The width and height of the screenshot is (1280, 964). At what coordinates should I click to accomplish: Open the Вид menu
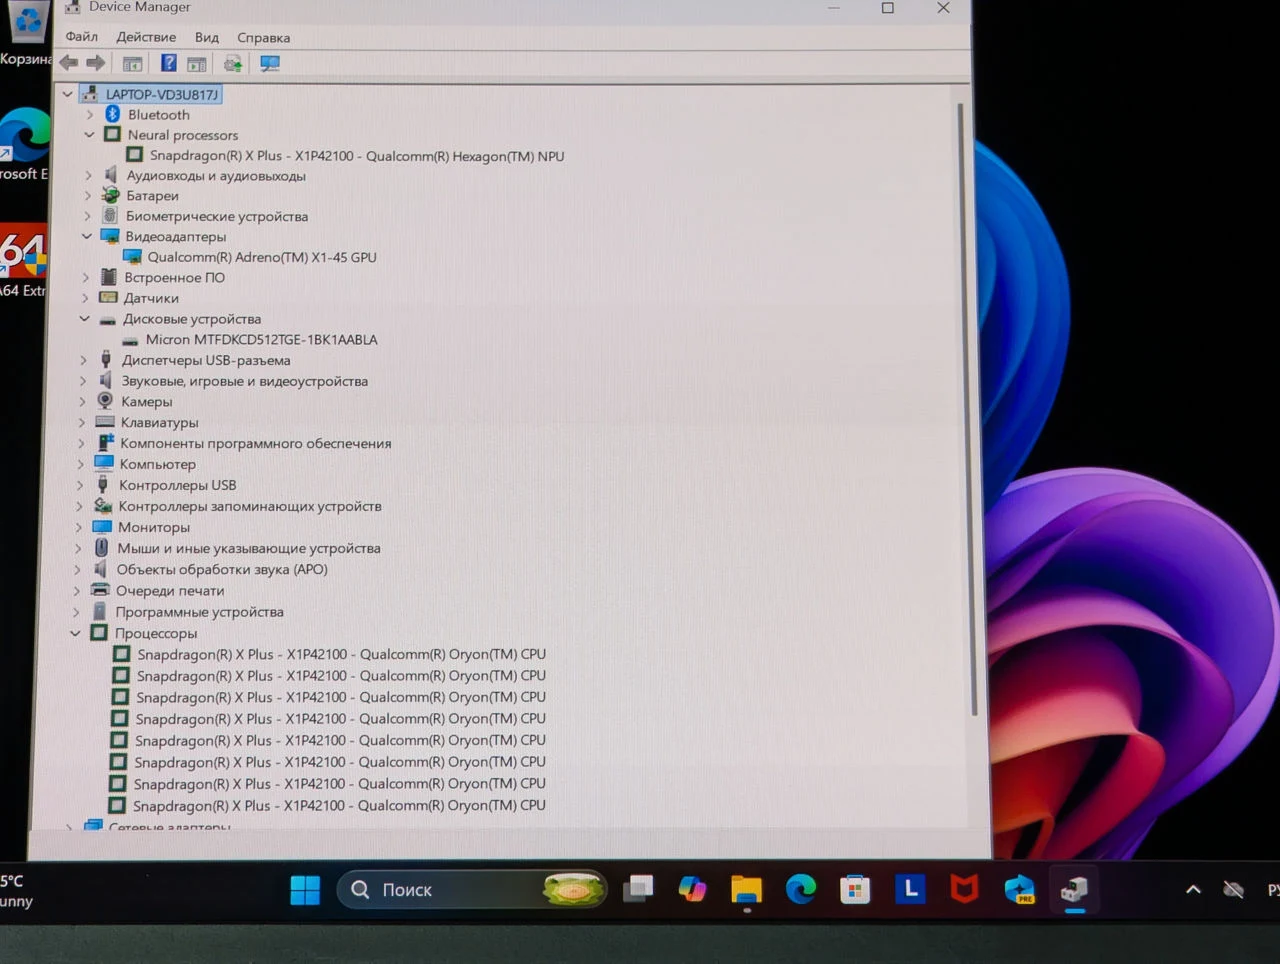coord(207,37)
